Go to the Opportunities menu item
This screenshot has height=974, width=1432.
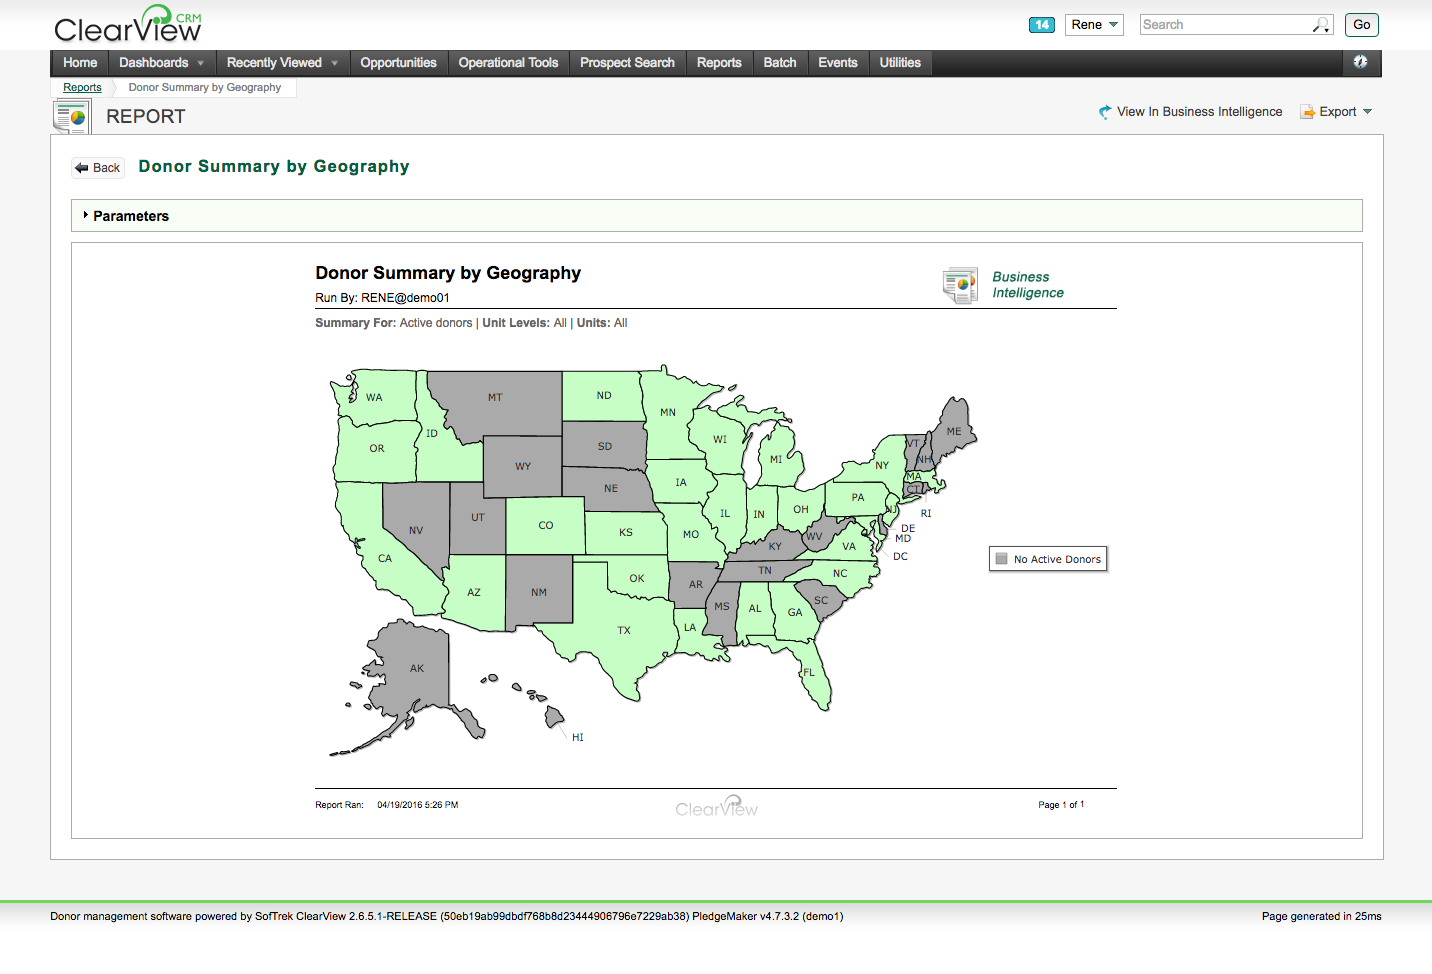pyautogui.click(x=398, y=63)
